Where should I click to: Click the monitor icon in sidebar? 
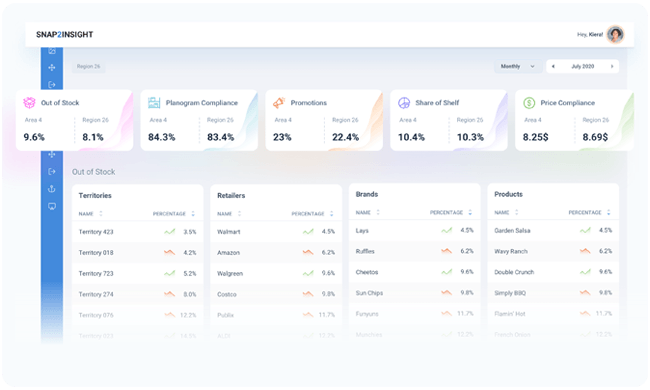(x=52, y=206)
